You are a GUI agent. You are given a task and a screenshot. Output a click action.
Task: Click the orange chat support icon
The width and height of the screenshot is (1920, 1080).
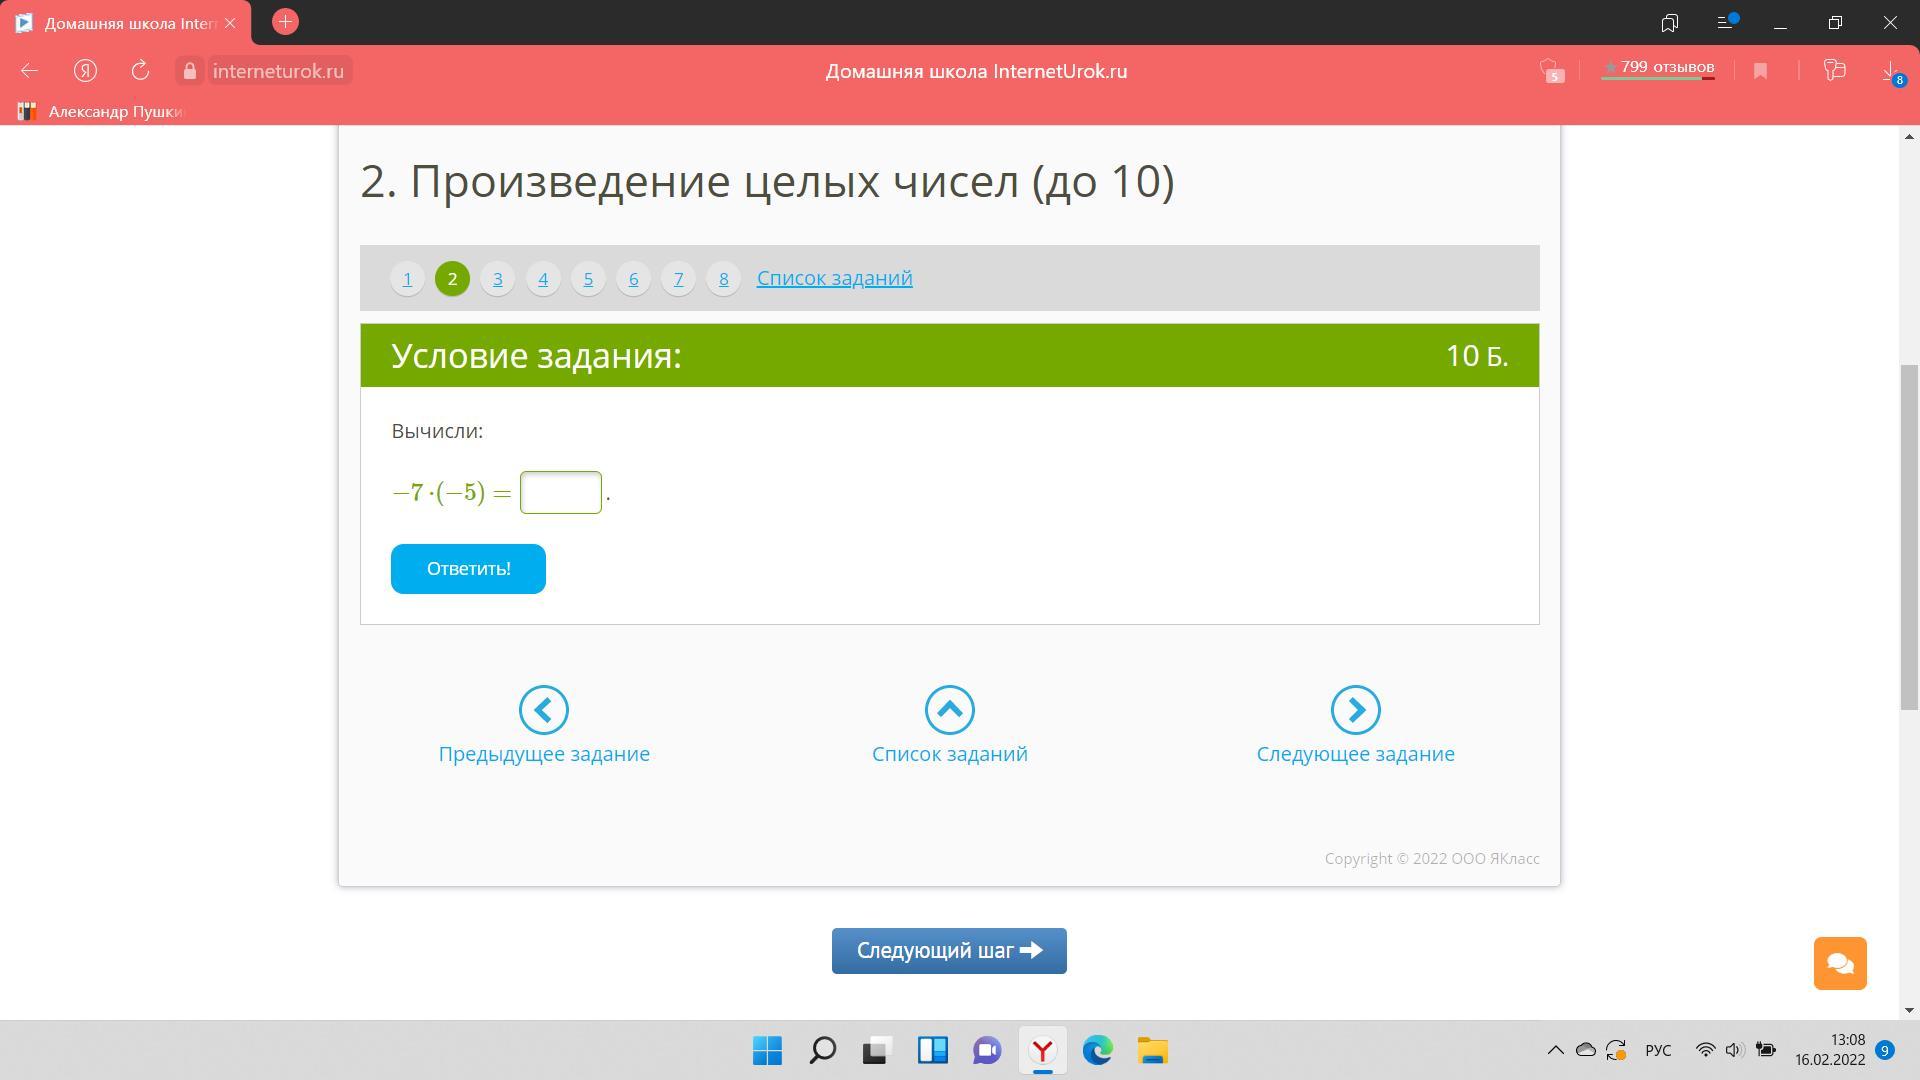click(x=1840, y=963)
